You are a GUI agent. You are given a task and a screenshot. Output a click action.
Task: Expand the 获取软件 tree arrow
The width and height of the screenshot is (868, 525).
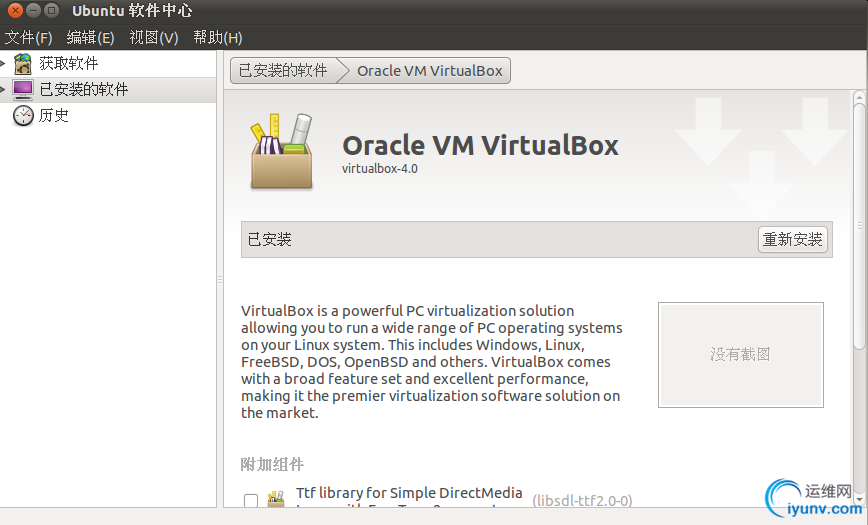pos(3,64)
